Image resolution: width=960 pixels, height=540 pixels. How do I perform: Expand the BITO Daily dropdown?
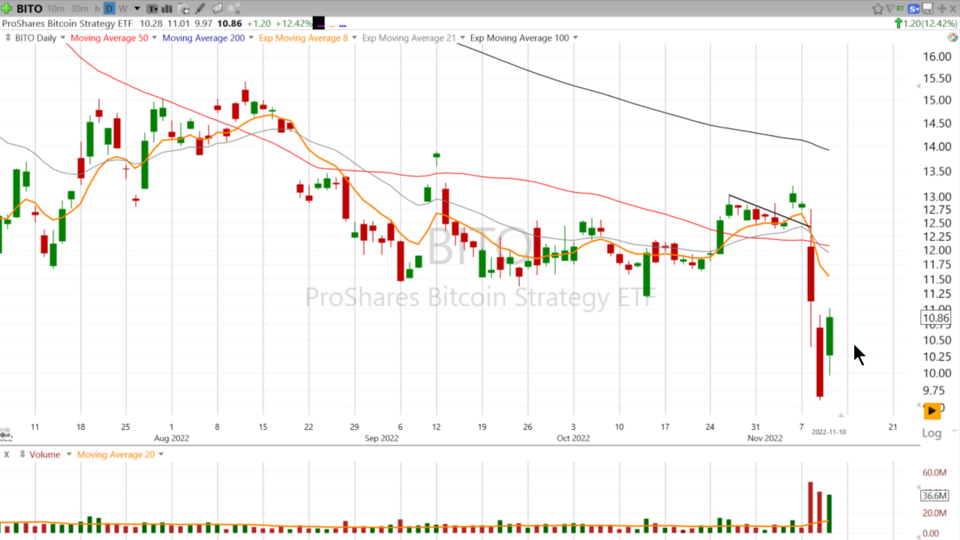tap(62, 38)
